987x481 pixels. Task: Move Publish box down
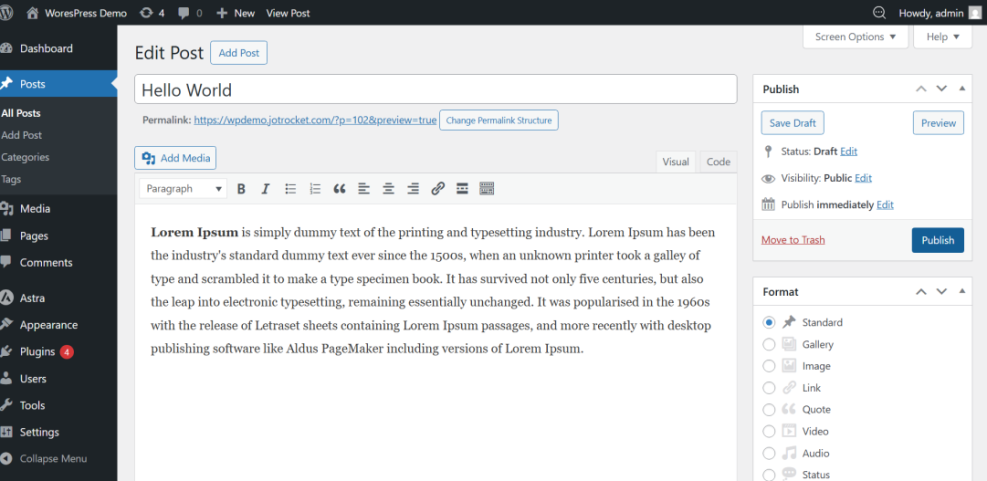pos(941,89)
